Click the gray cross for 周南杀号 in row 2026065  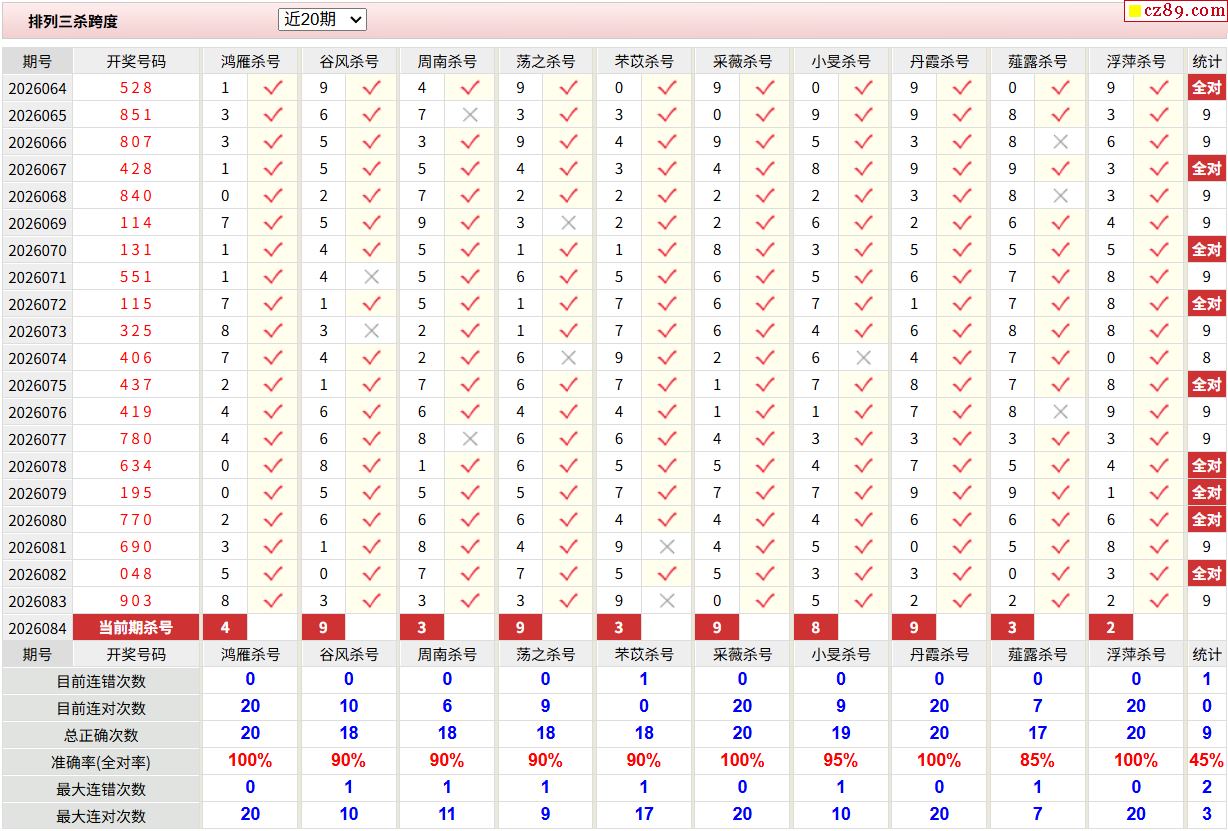[x=470, y=115]
